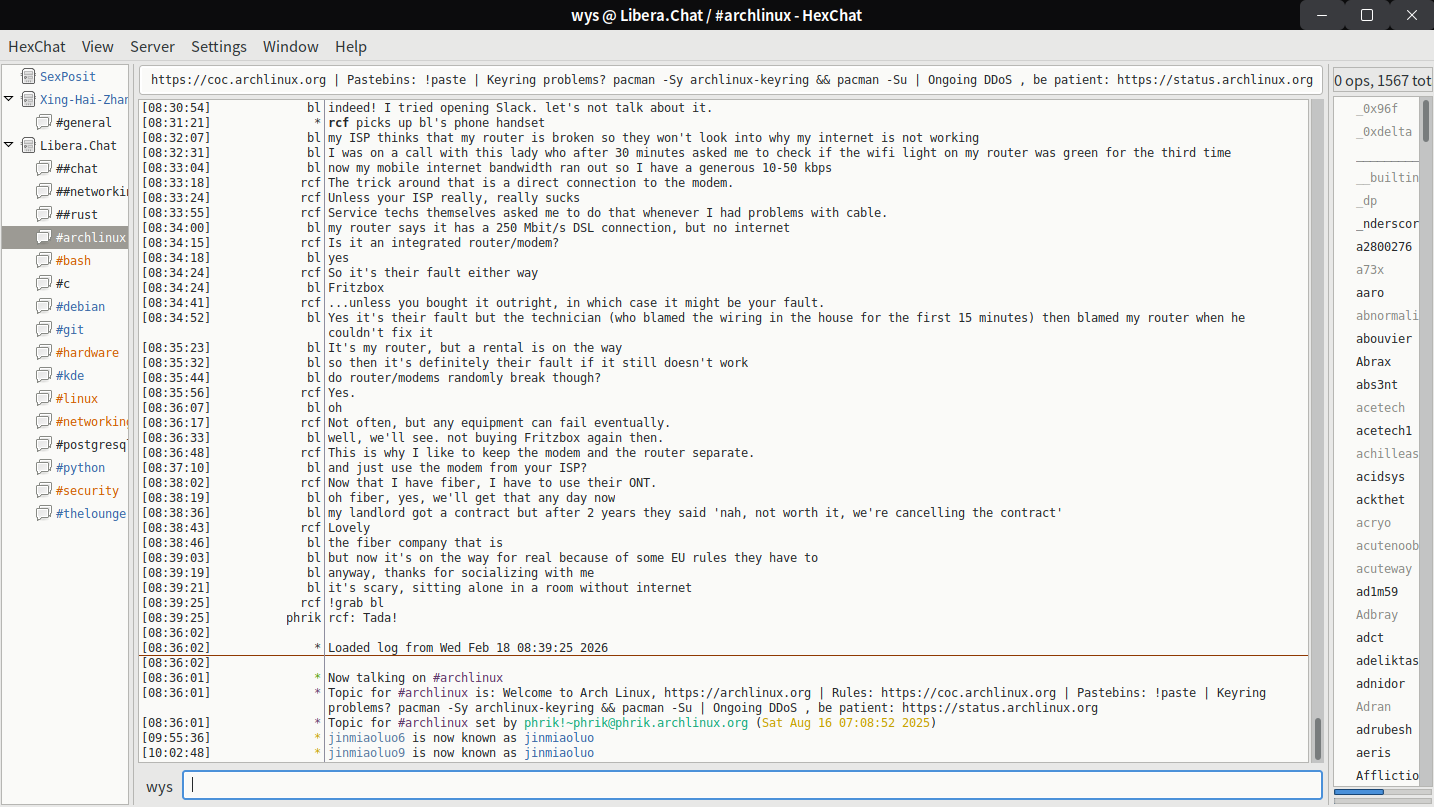The width and height of the screenshot is (1434, 807).
Task: Open the HexChat menu
Action: click(37, 46)
